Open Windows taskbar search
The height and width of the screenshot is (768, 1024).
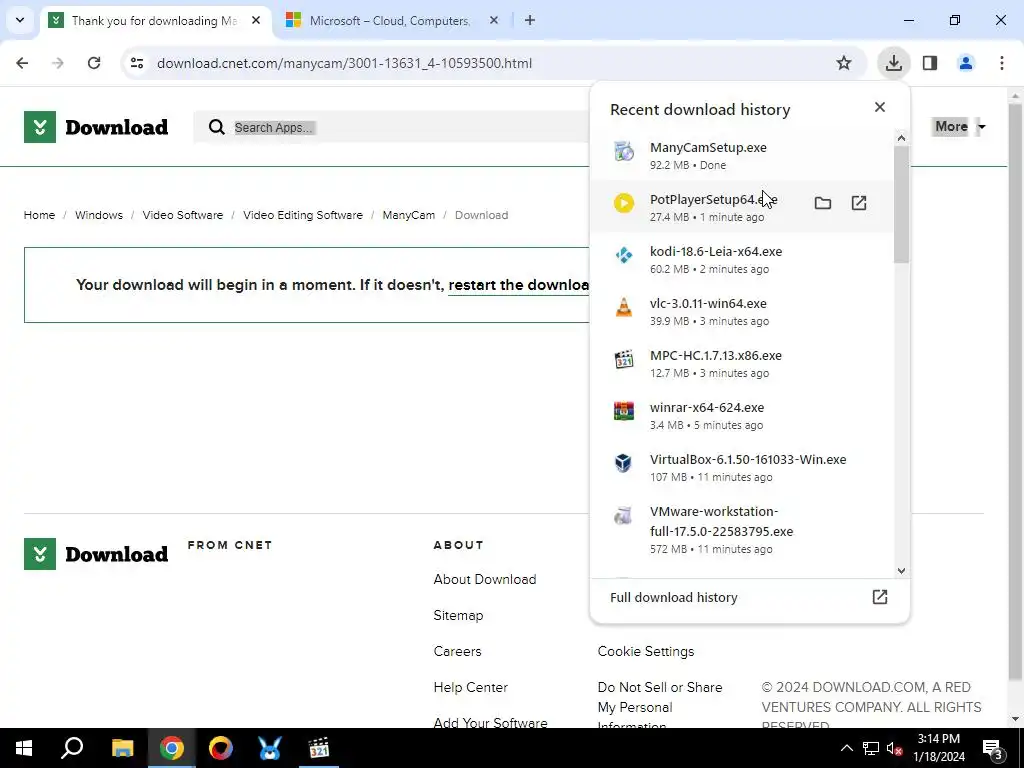[x=72, y=748]
